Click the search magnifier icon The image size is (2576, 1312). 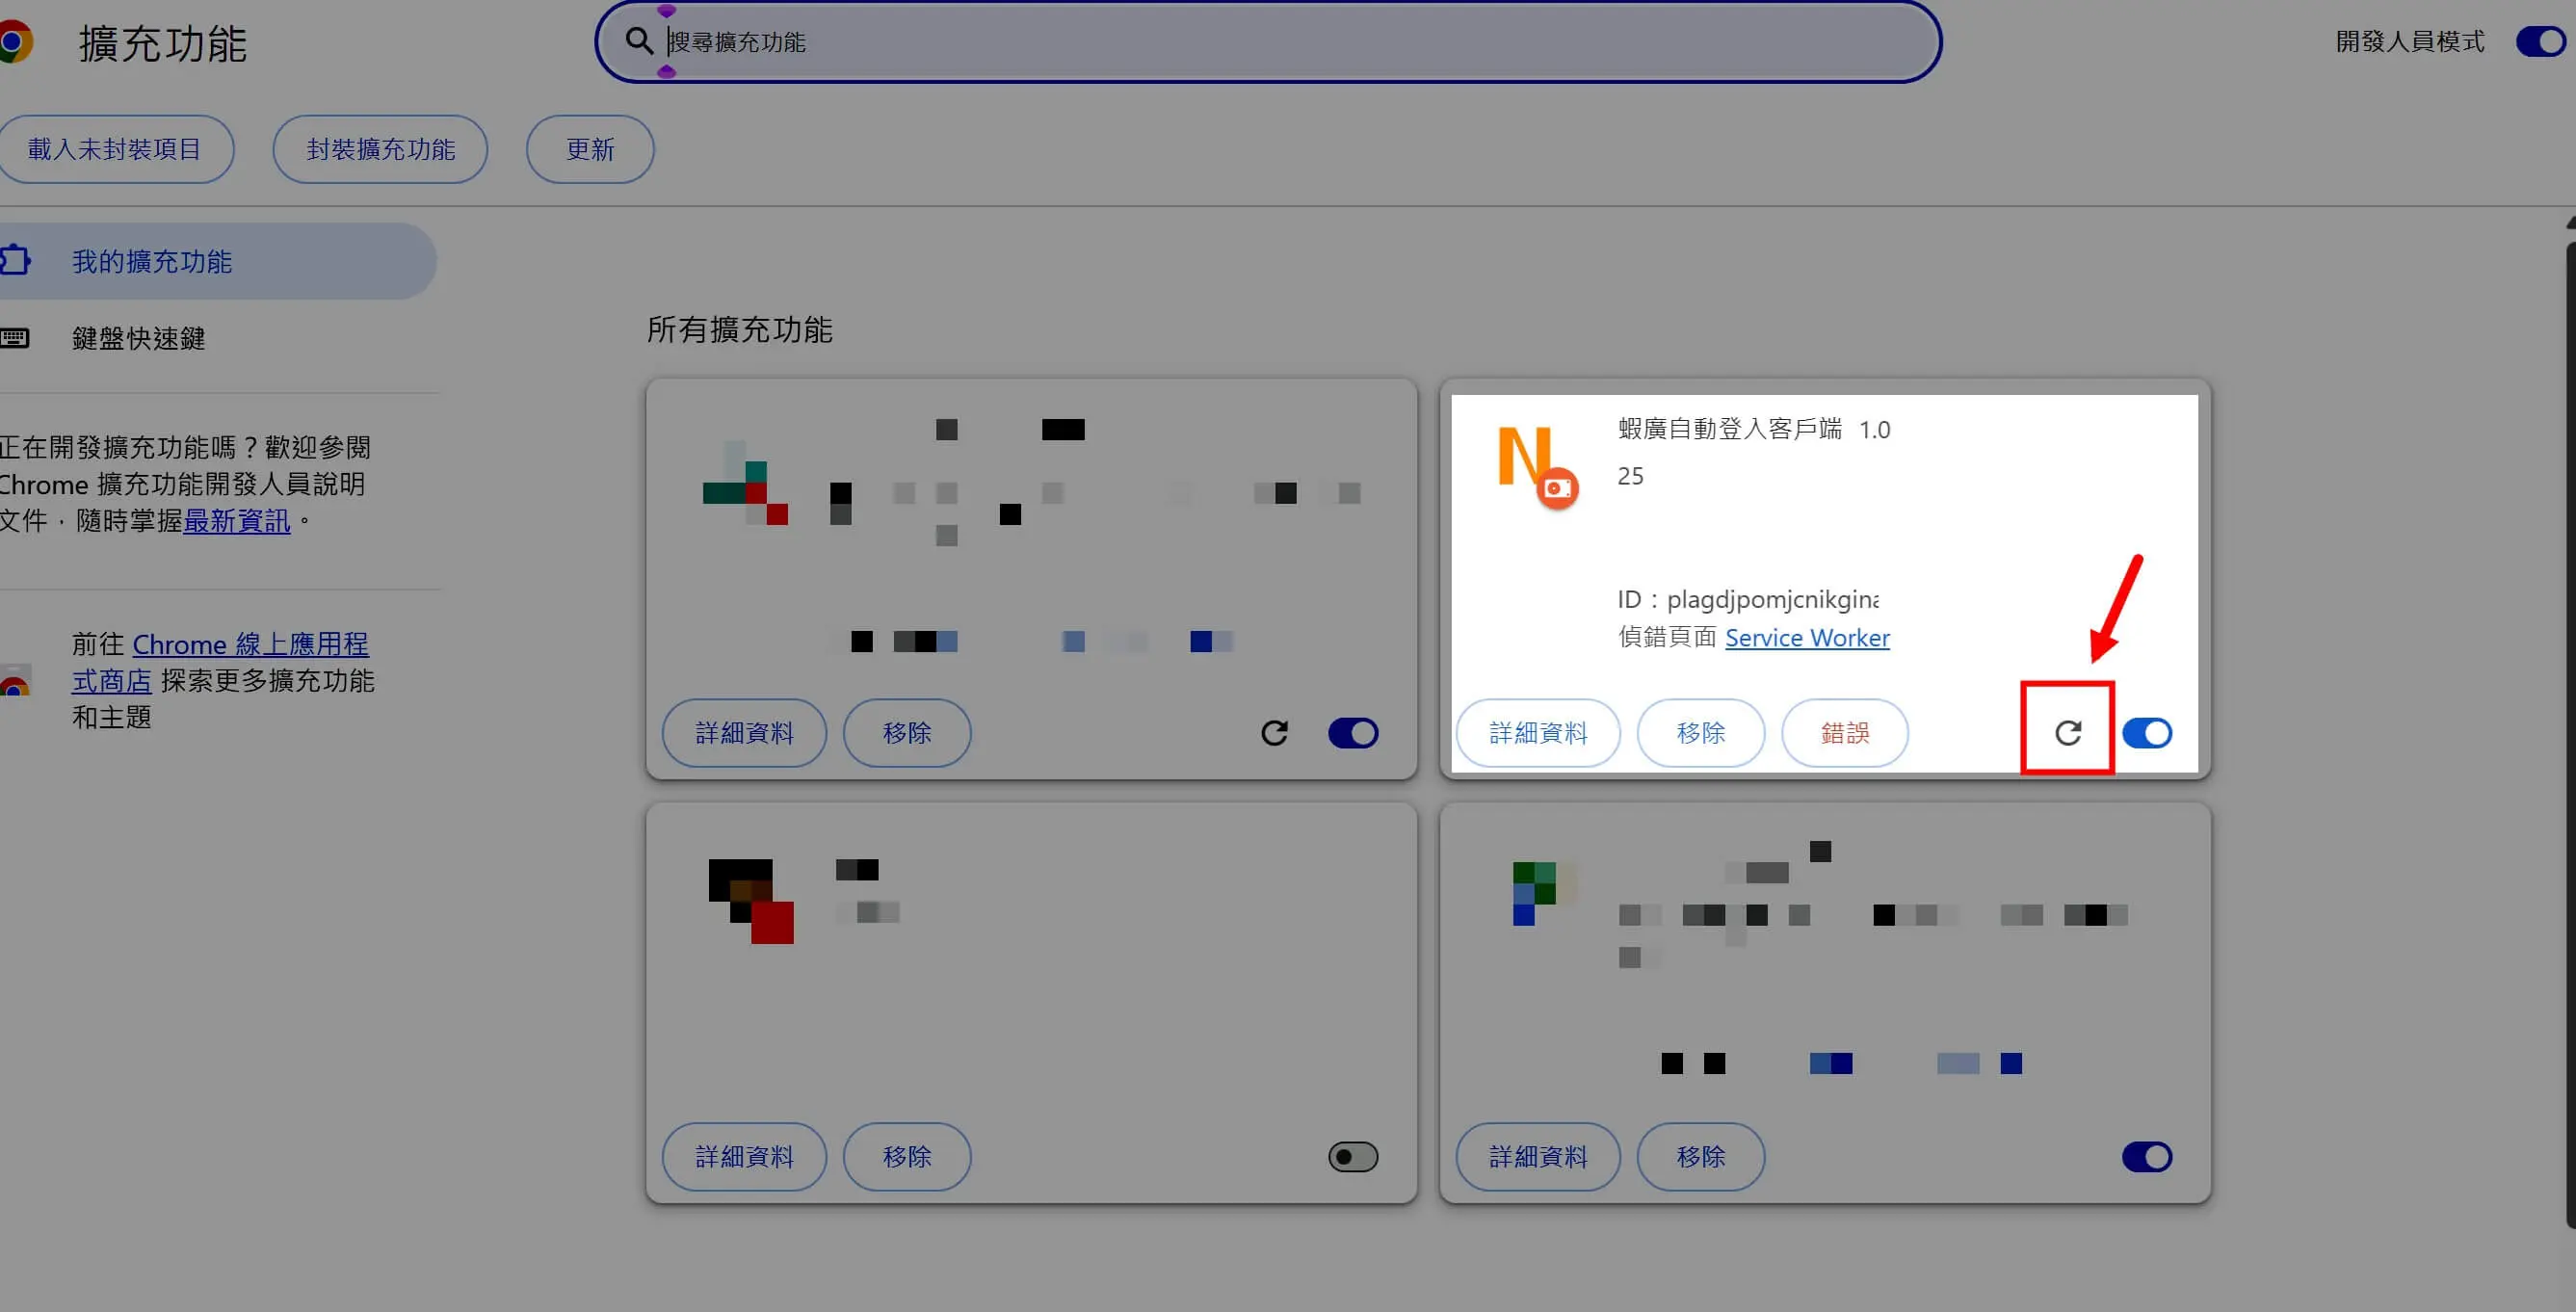click(x=638, y=41)
